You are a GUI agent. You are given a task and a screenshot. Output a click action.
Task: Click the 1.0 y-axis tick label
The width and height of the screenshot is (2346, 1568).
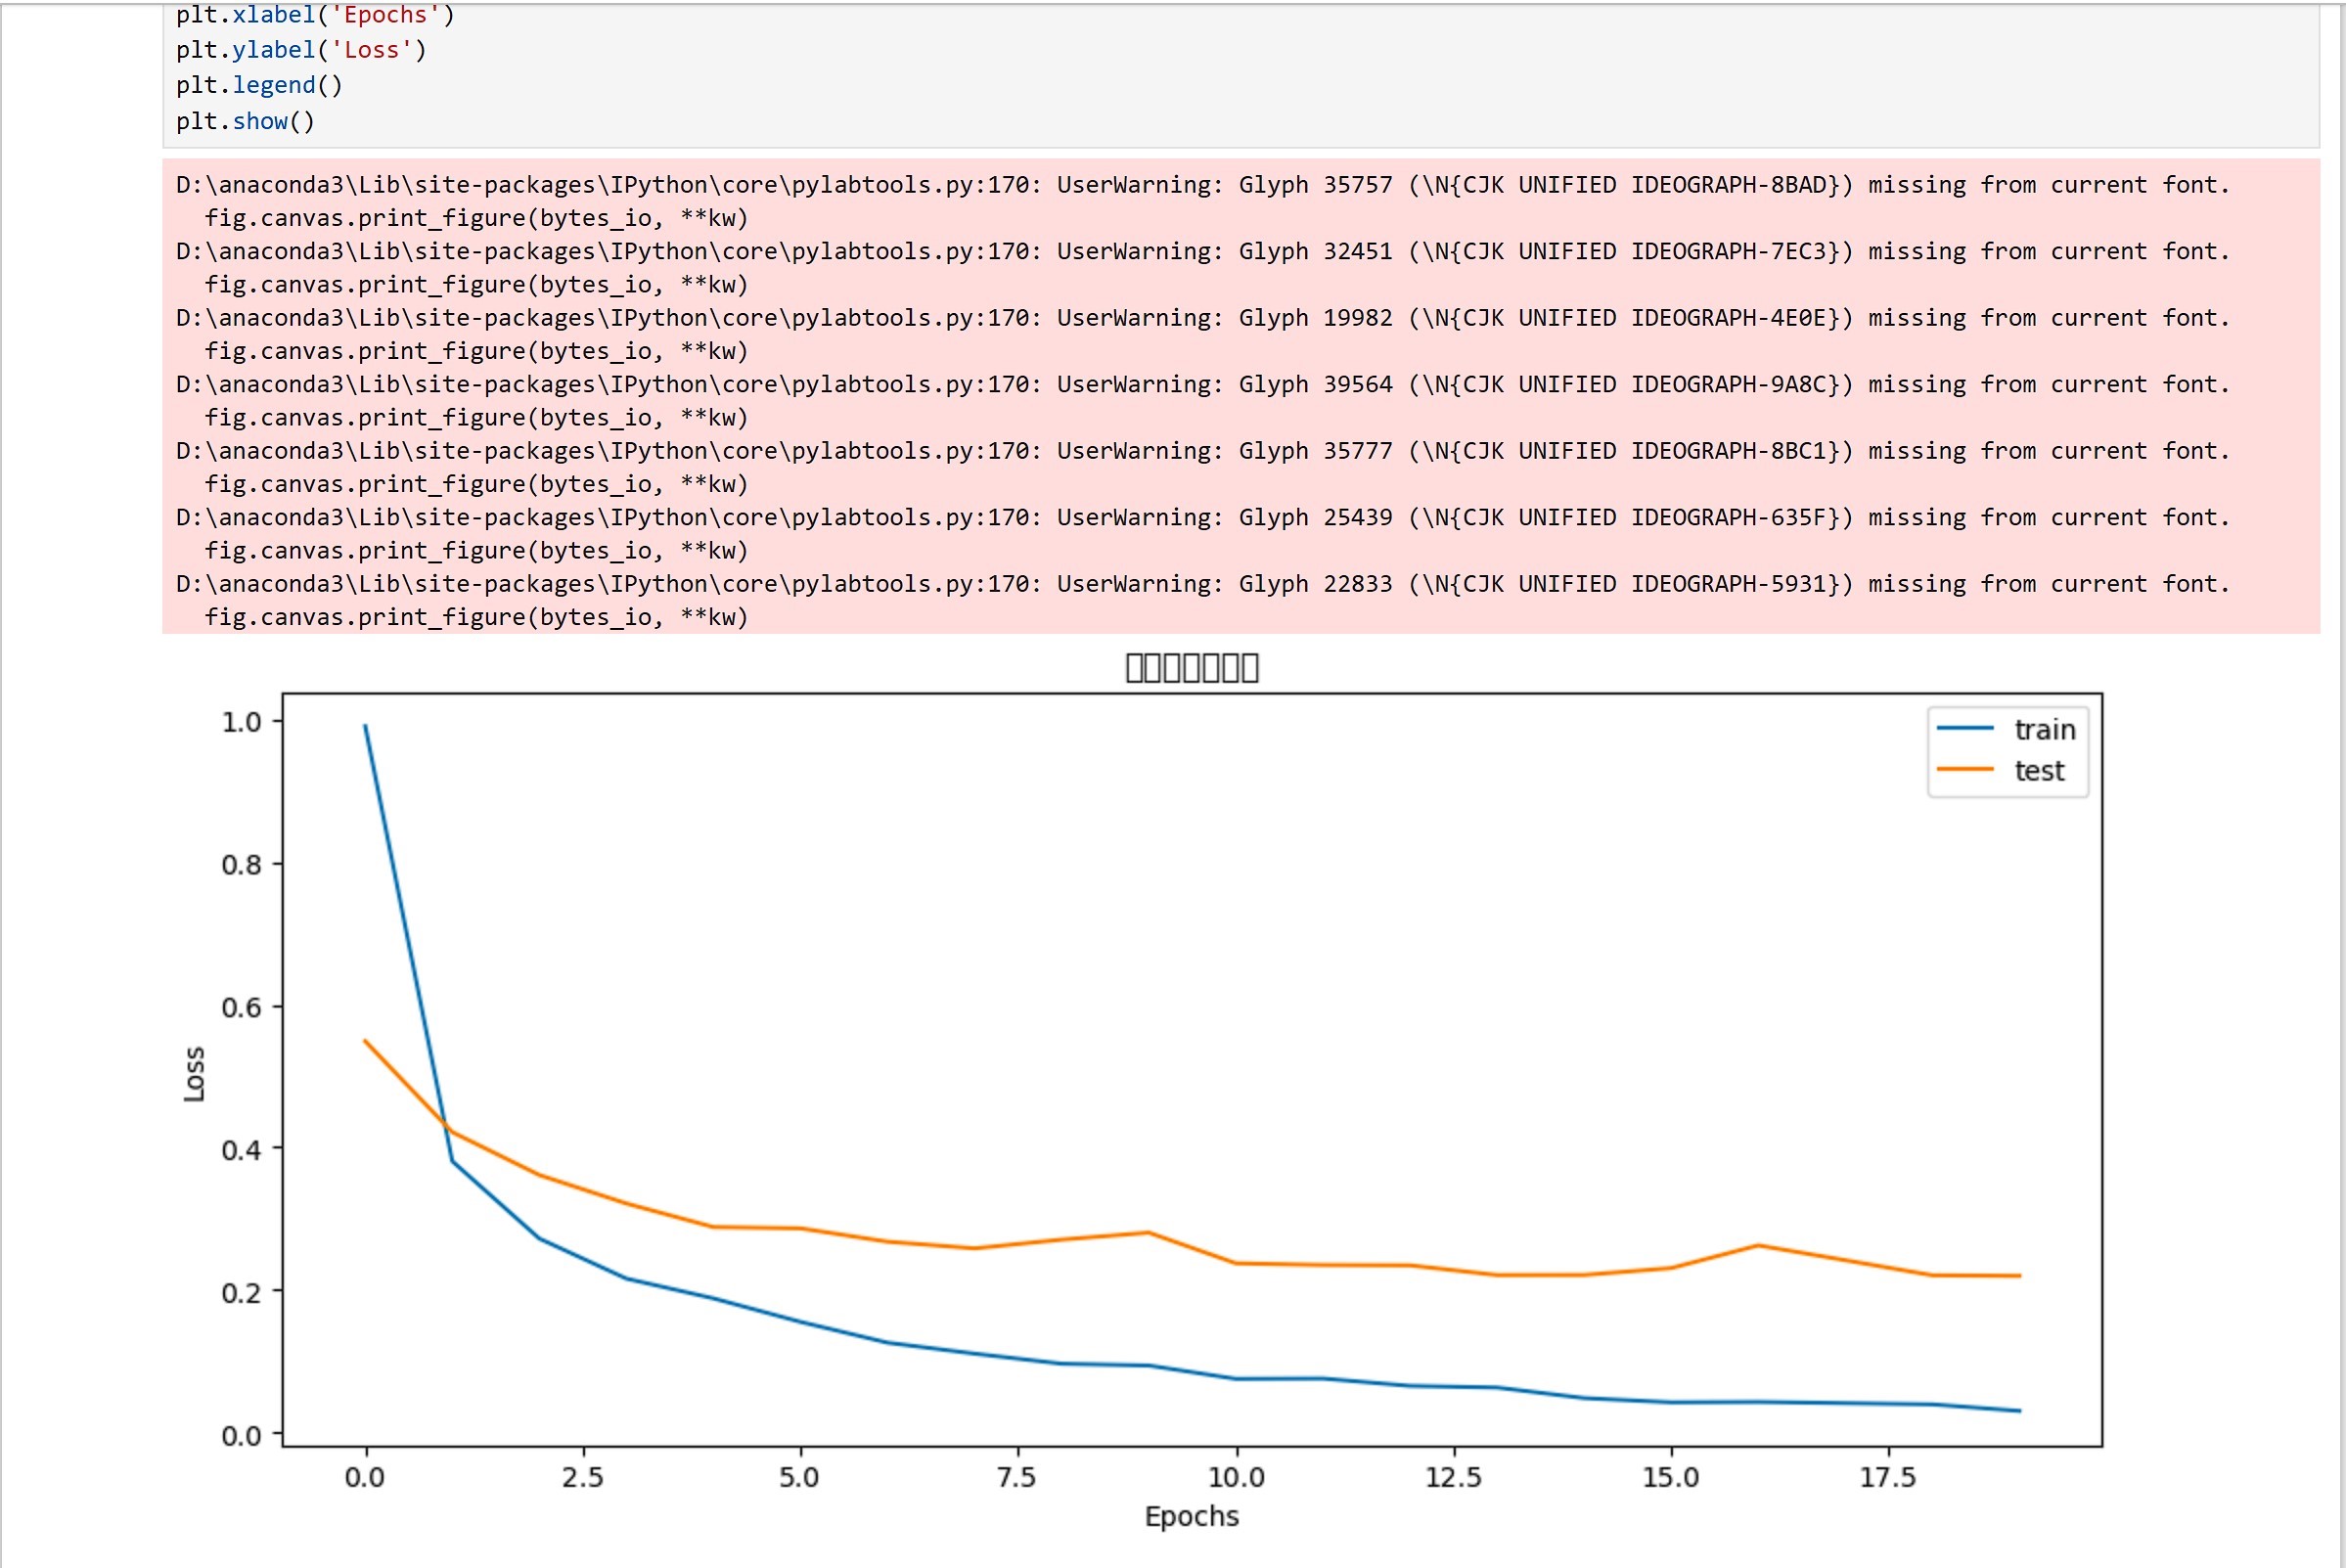coord(241,722)
